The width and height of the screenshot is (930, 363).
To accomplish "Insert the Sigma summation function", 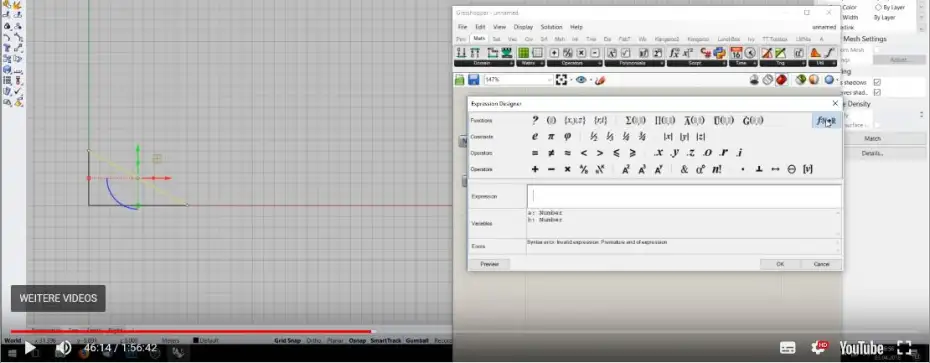I will (635, 120).
